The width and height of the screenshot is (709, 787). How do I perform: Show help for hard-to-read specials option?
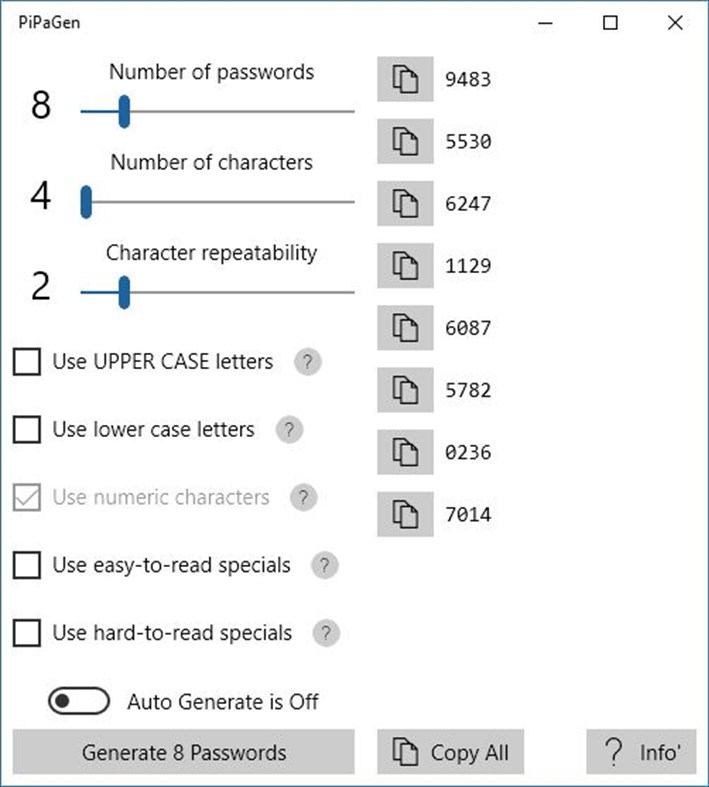[x=326, y=633]
